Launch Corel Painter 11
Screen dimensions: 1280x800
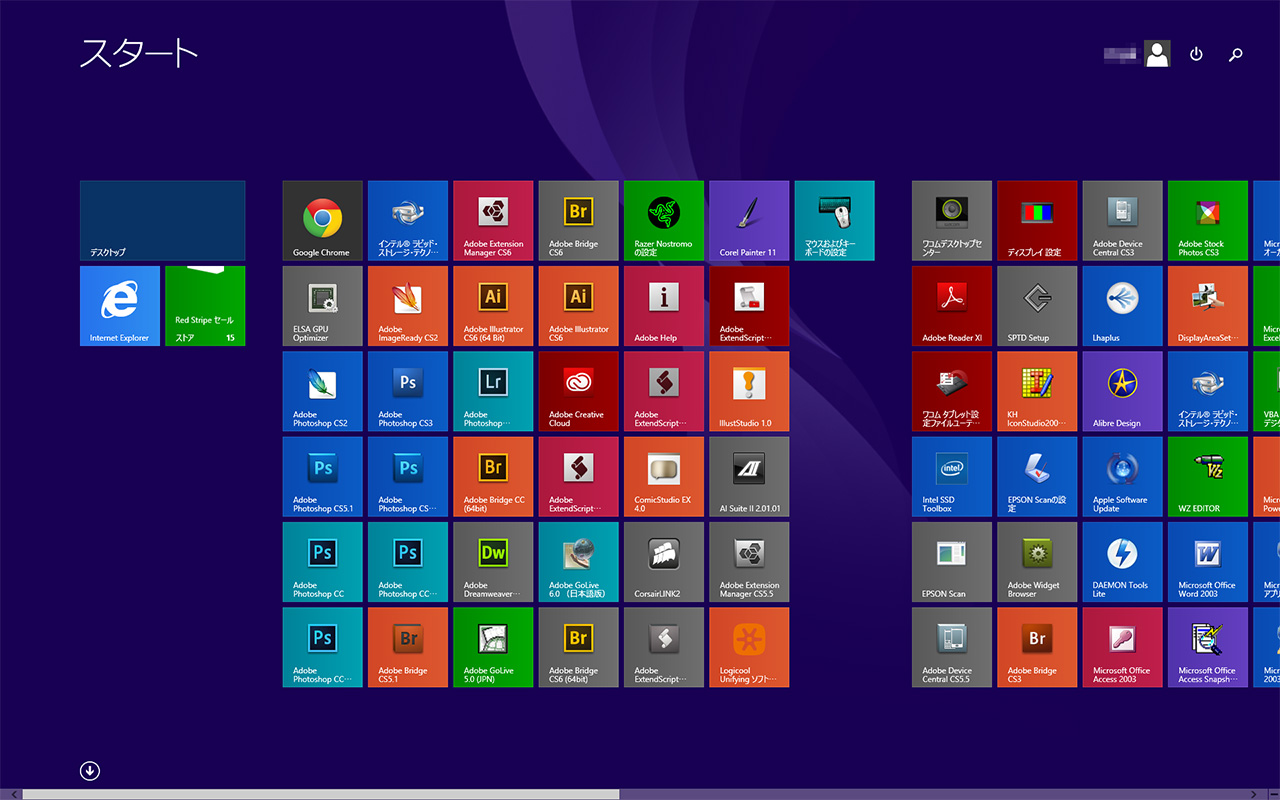[749, 221]
